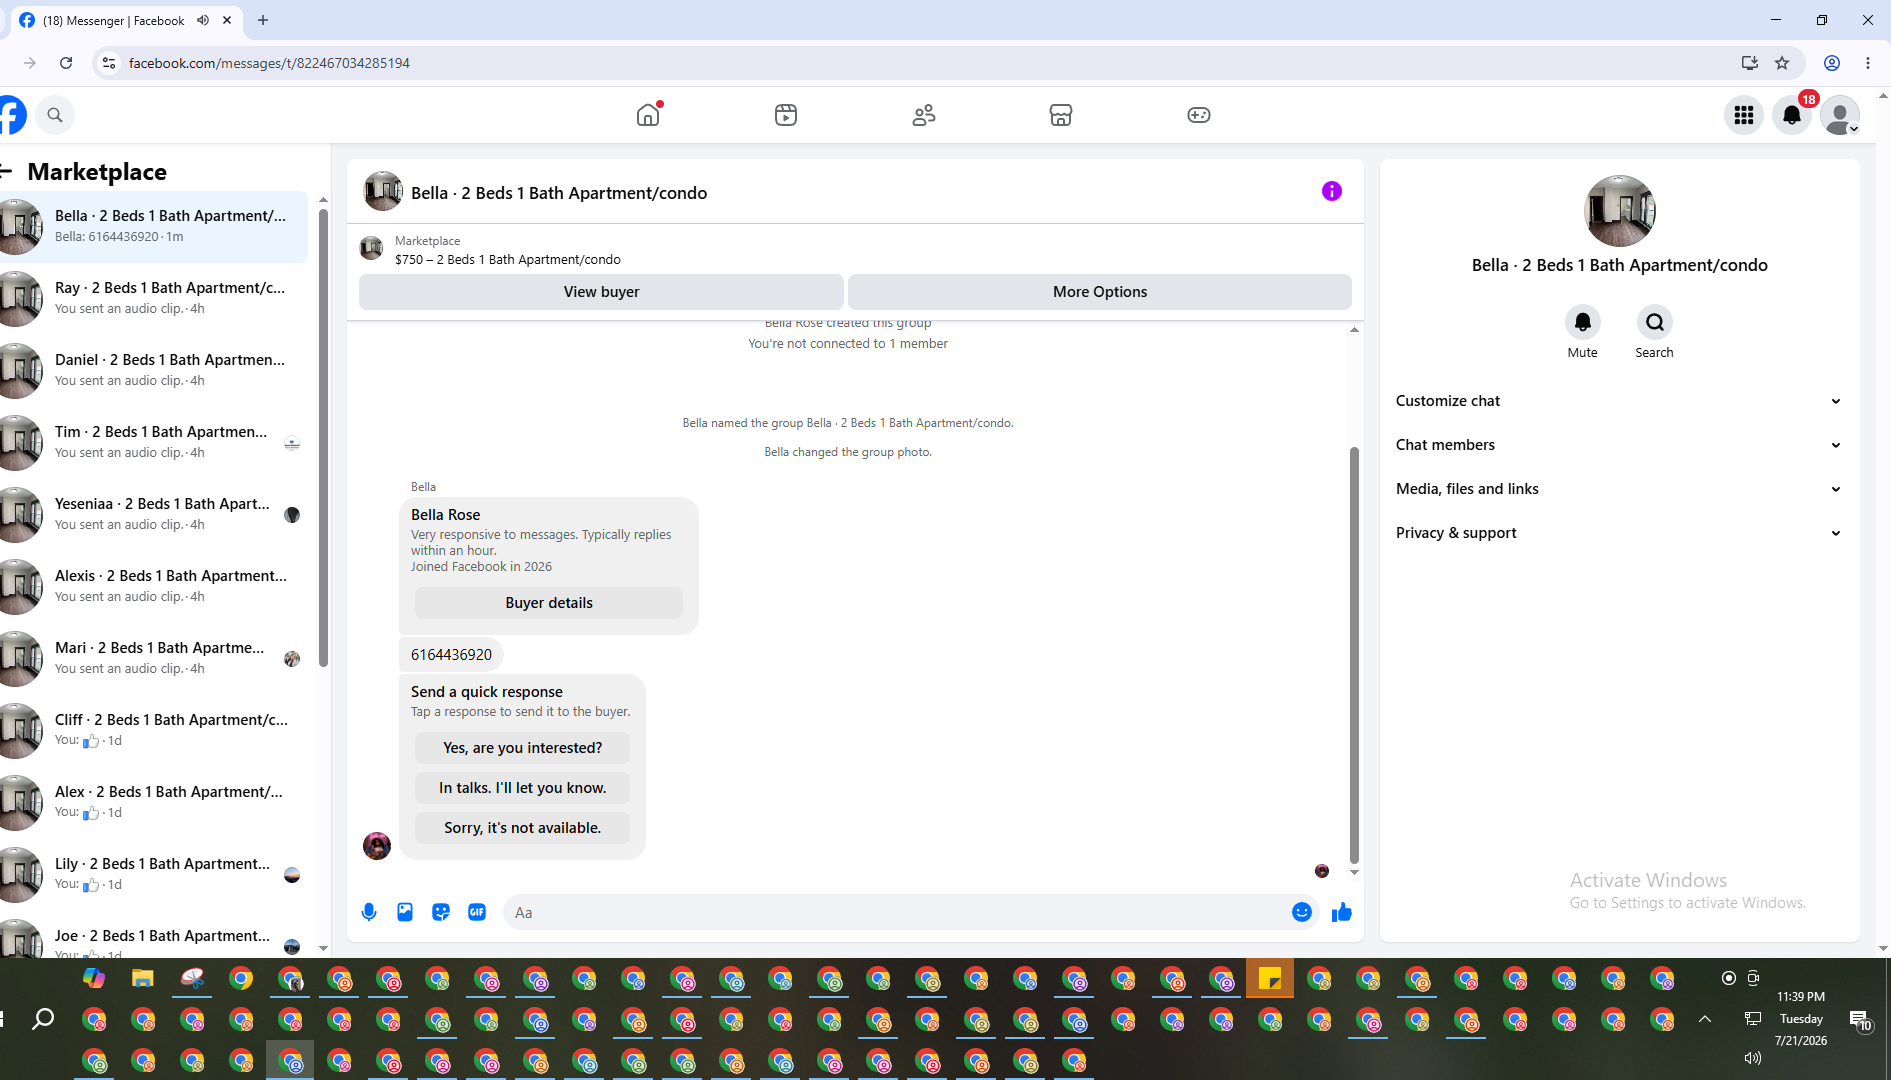Open a new browser tab

[263, 20]
